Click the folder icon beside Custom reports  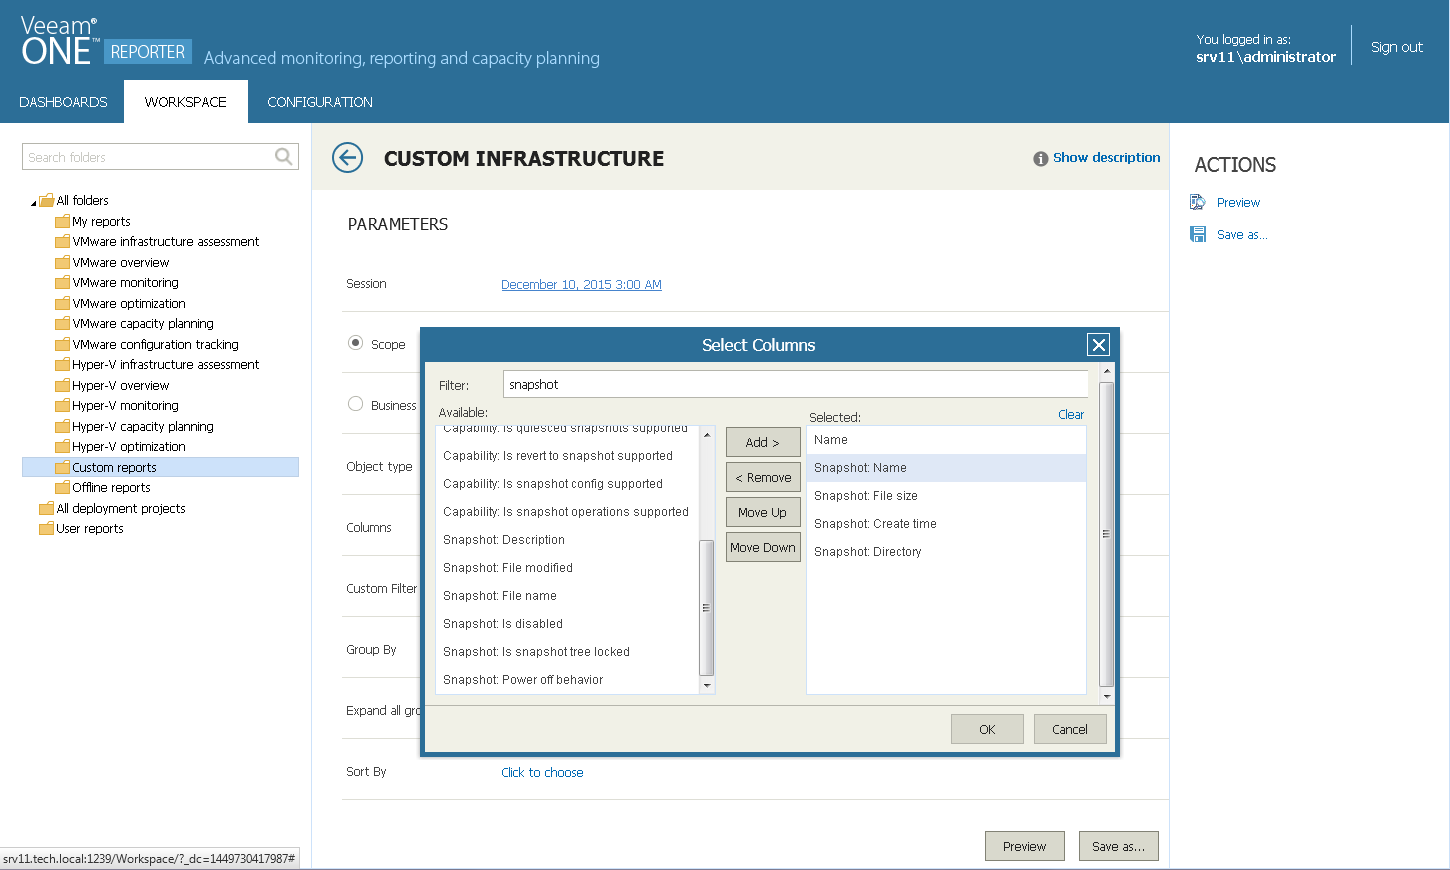click(64, 467)
